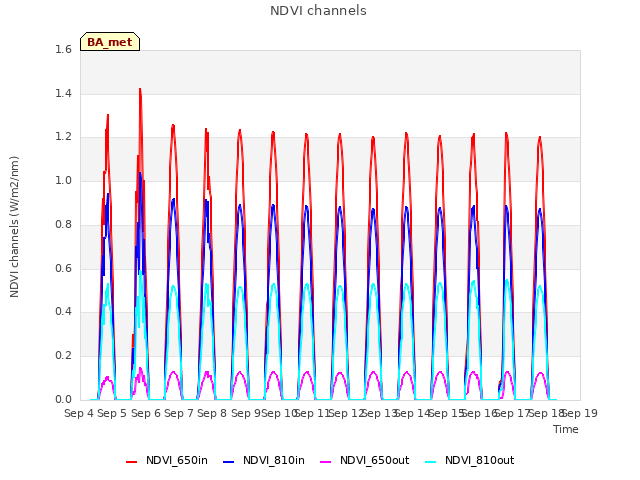Viewport: 640px width, 480px height.
Task: Click the Time x-axis label
Action: pyautogui.click(x=566, y=429)
